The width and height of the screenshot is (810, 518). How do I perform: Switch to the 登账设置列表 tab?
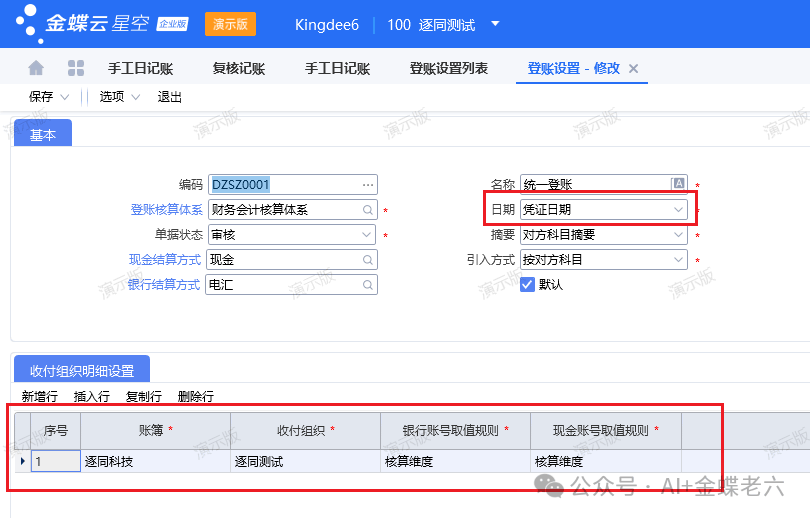coord(448,68)
